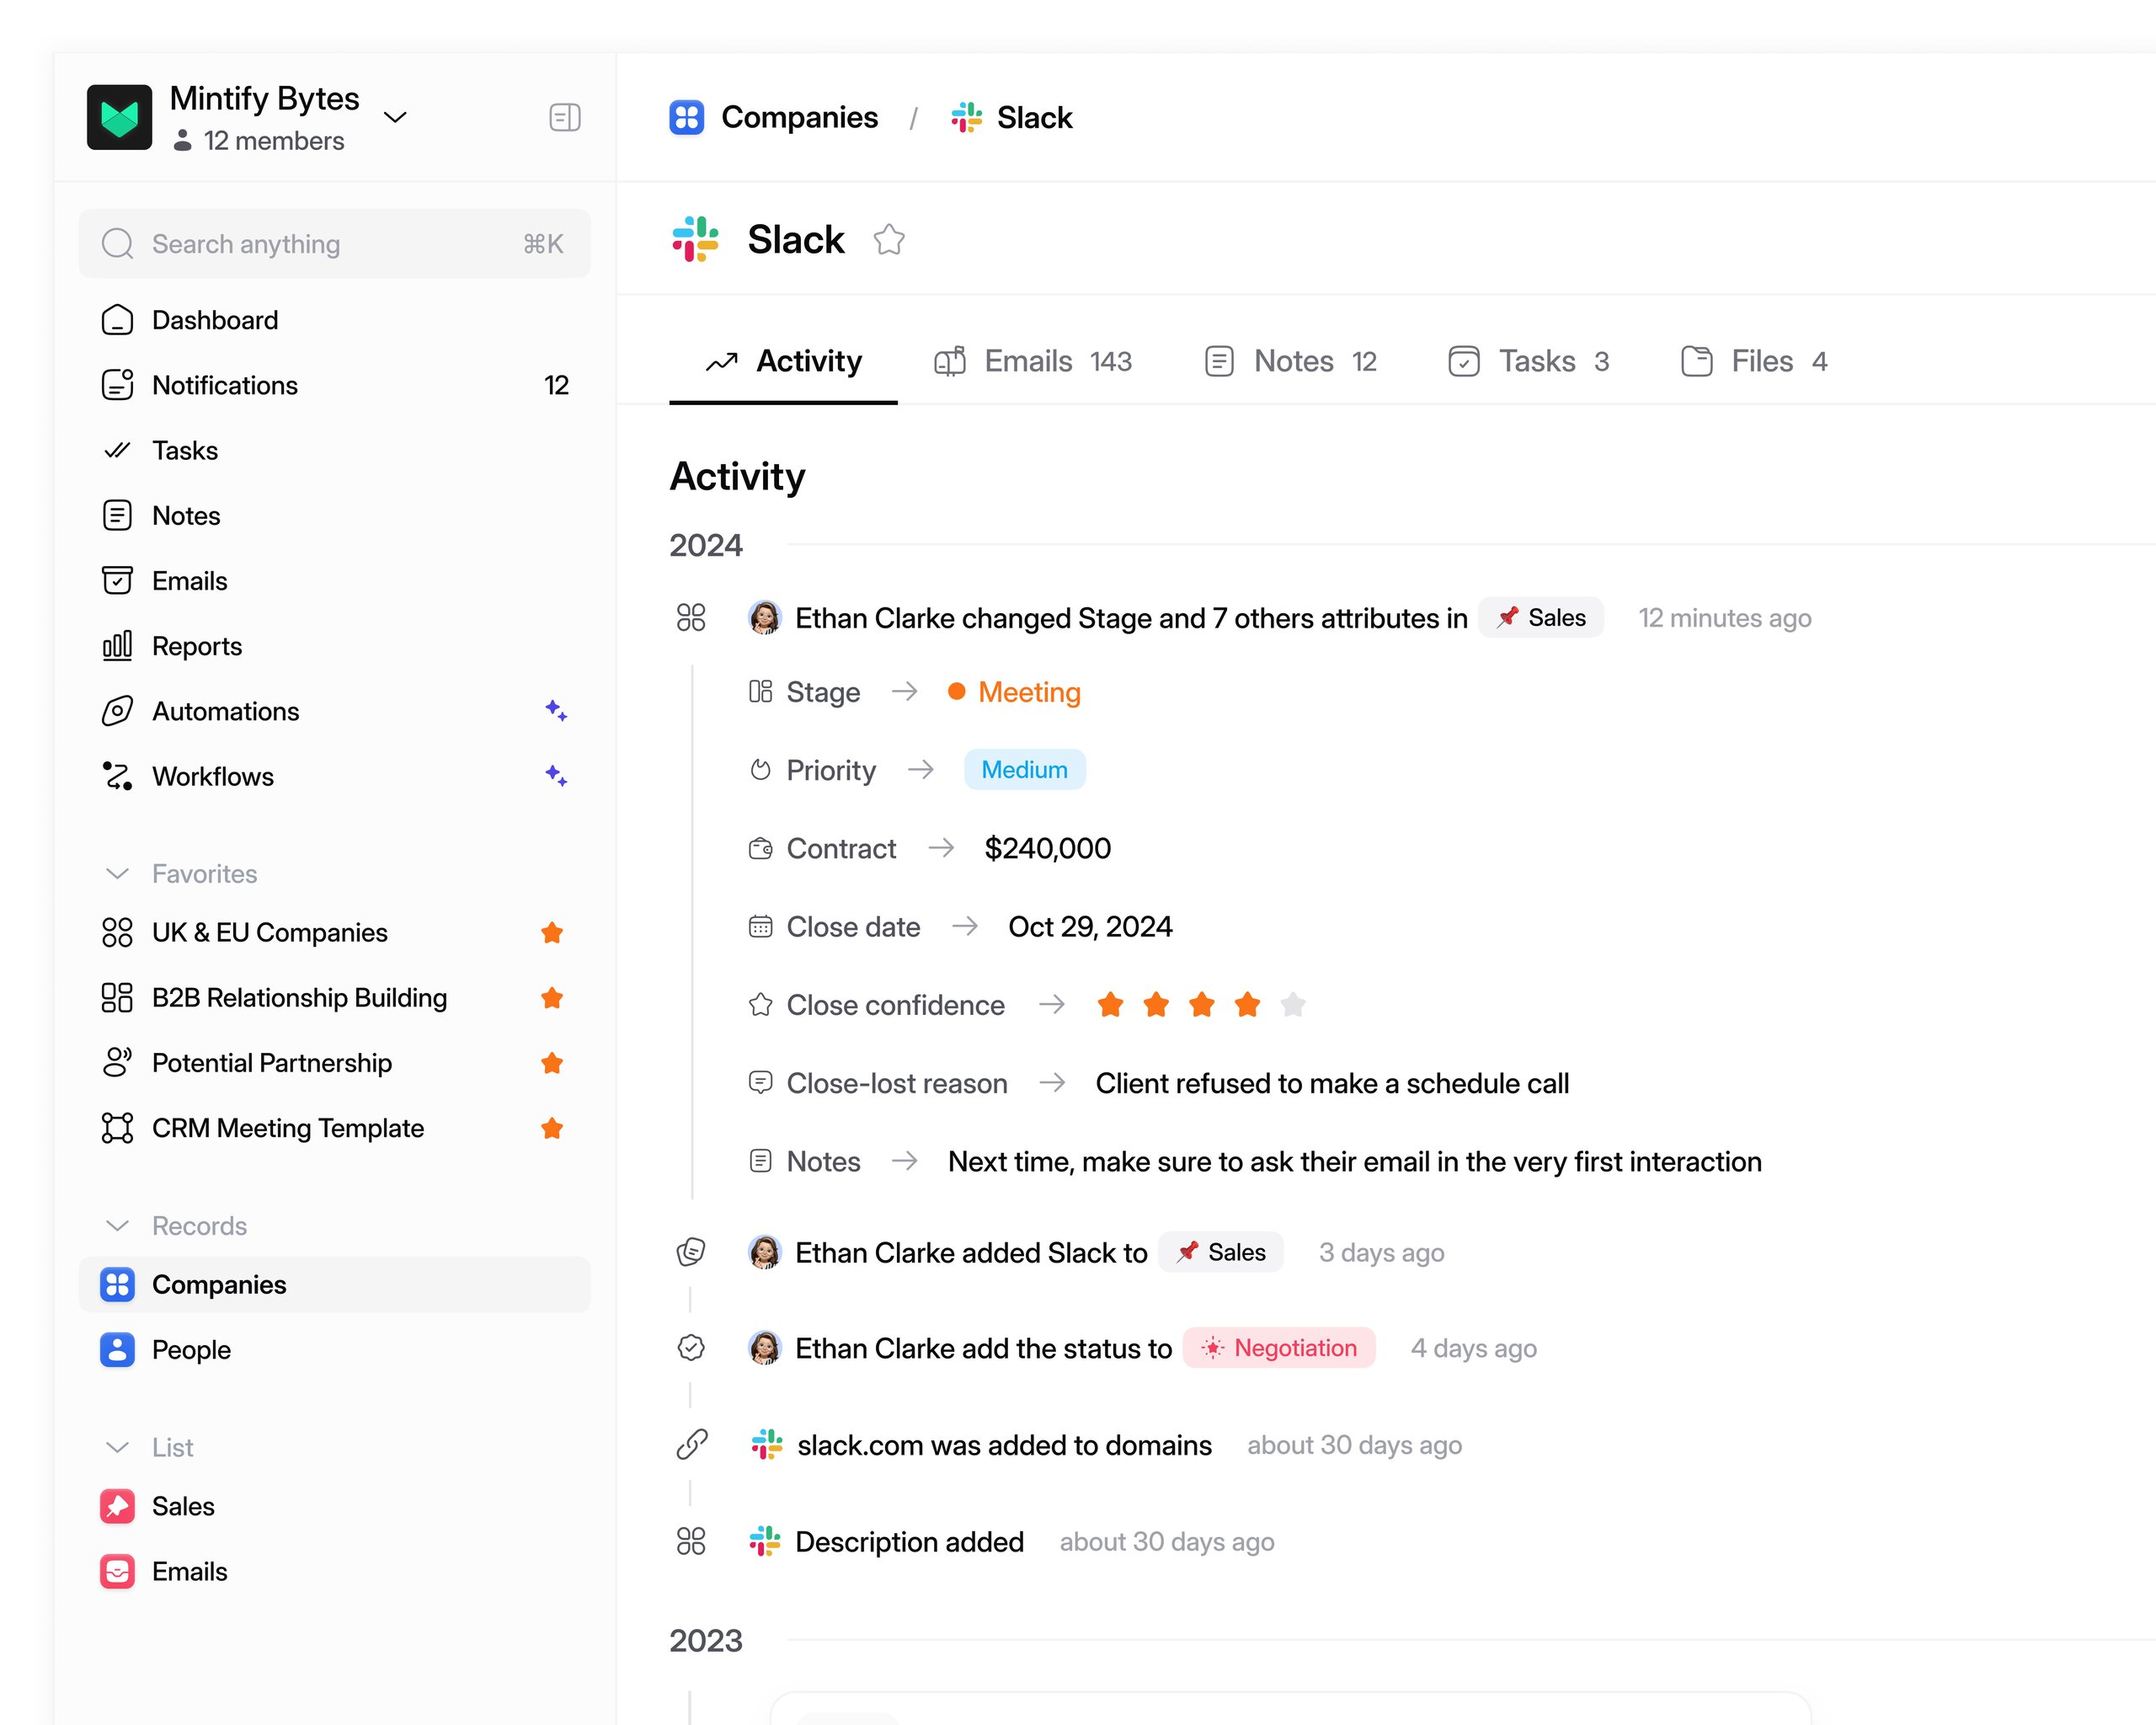Favorite Slack with the star outline
The image size is (2156, 1725).
point(889,240)
